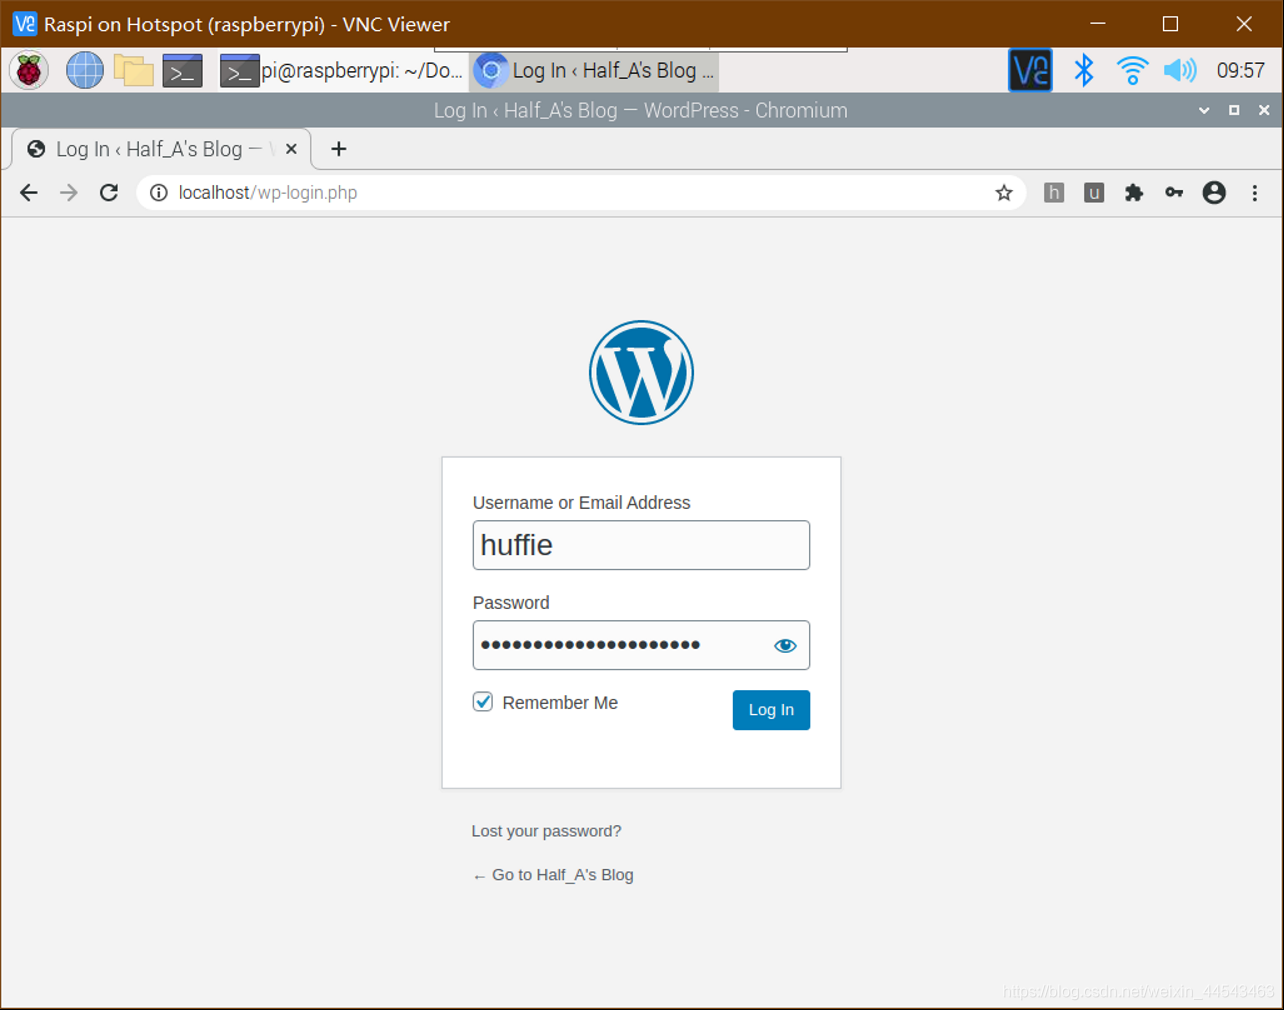Open Chromium window title bar dropdown arrow

click(x=1204, y=111)
